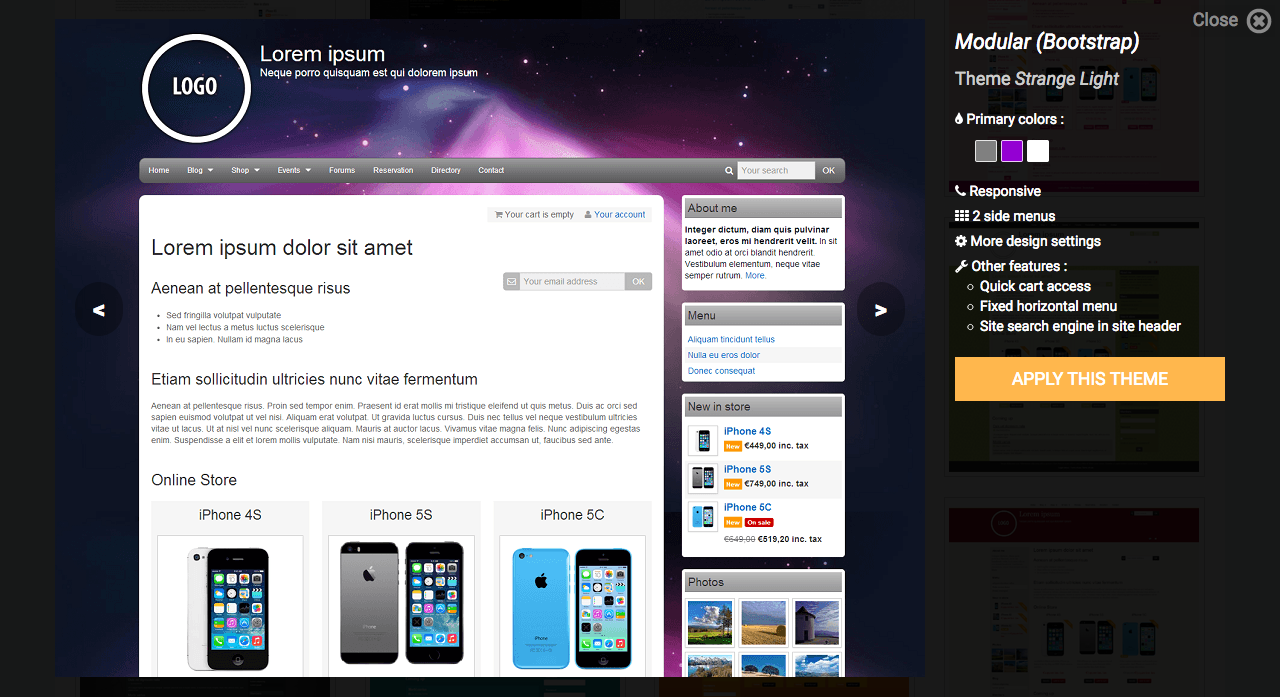Image resolution: width=1280 pixels, height=697 pixels.
Task: Click the next theme arrow
Action: click(880, 310)
